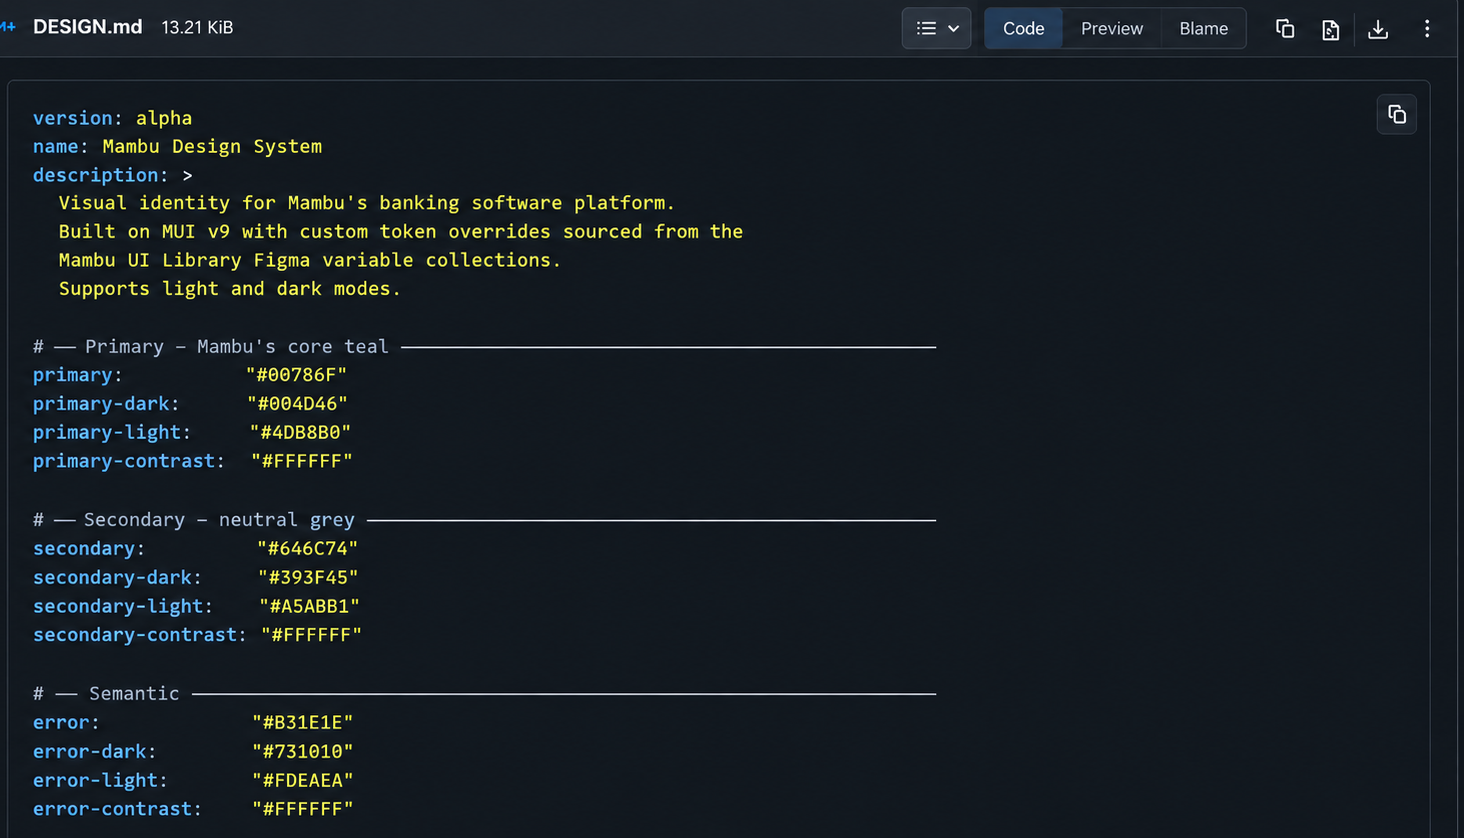Select the secondary value "#646C74"
The image size is (1464, 838).
[308, 549]
